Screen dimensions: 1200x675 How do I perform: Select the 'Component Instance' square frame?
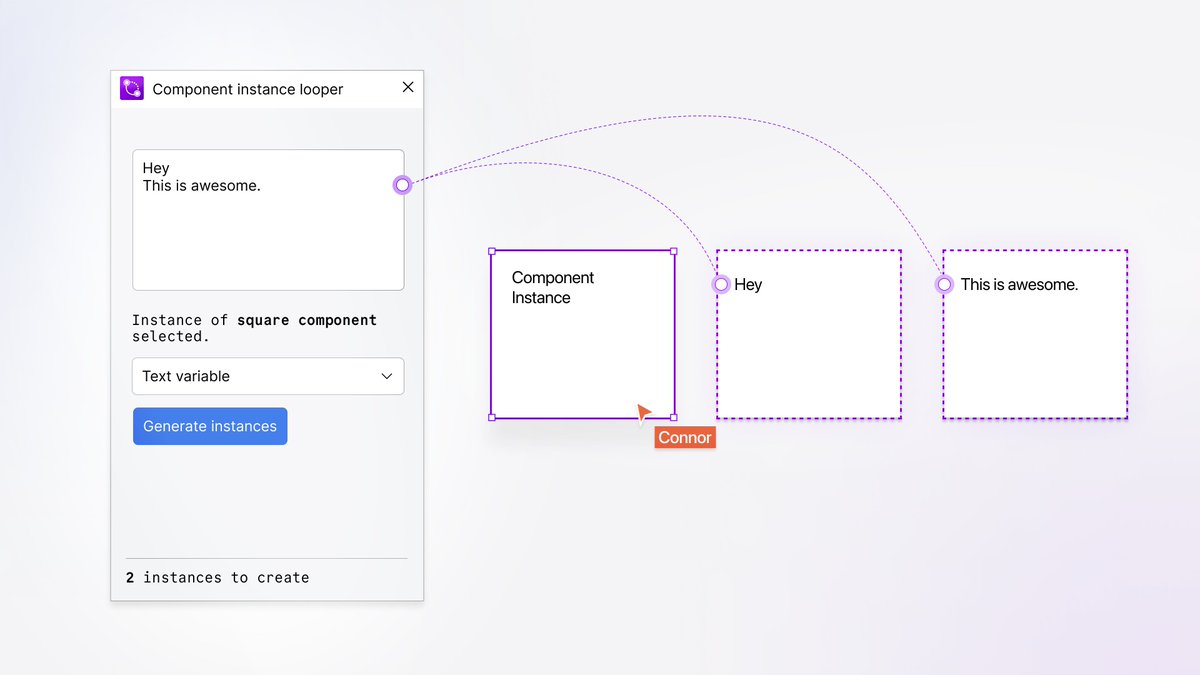click(583, 334)
